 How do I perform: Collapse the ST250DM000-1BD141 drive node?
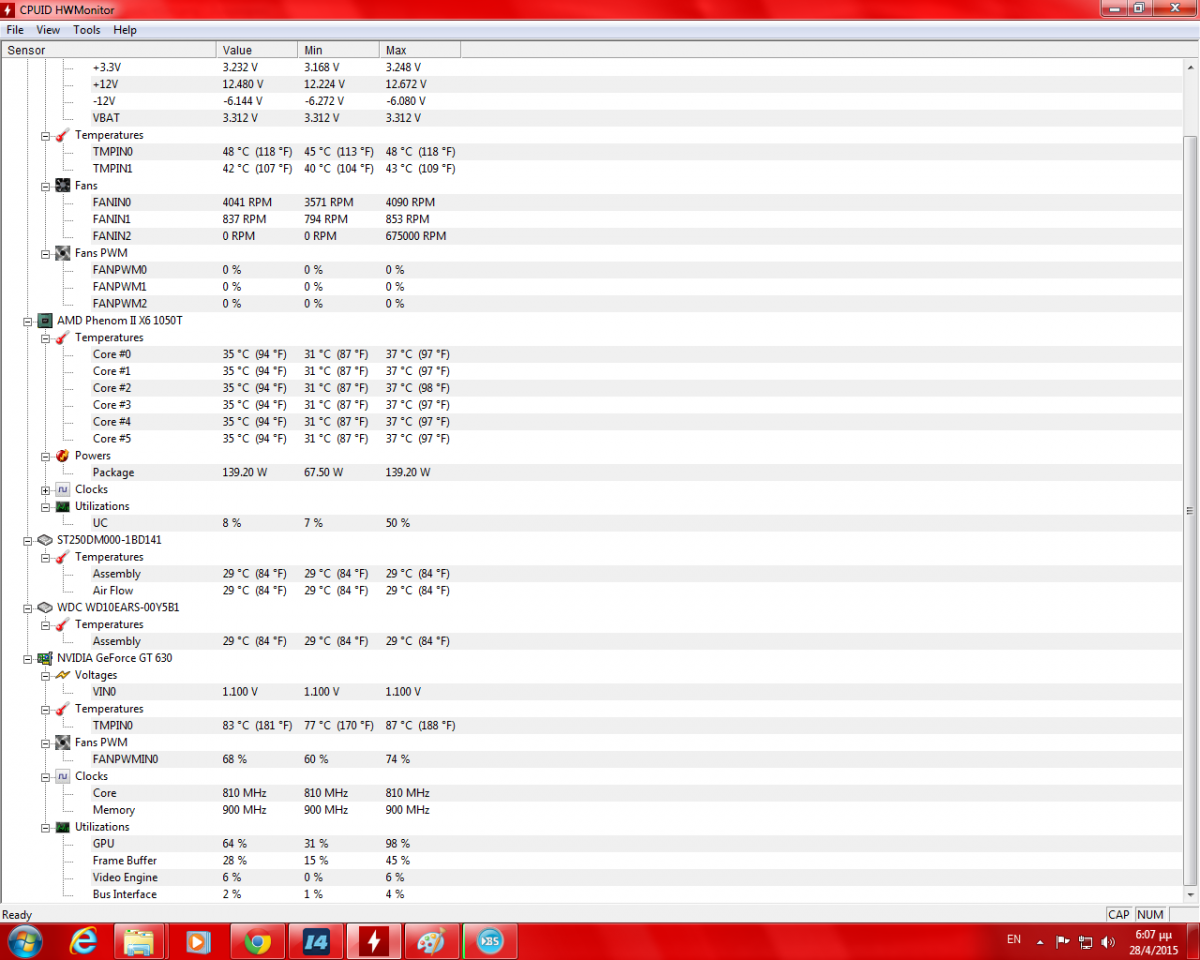(x=28, y=540)
